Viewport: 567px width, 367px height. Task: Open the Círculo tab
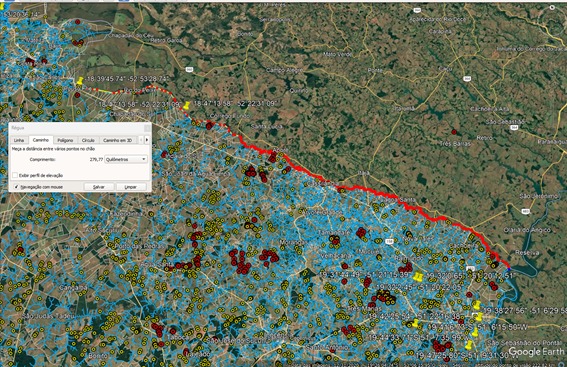tap(88, 140)
